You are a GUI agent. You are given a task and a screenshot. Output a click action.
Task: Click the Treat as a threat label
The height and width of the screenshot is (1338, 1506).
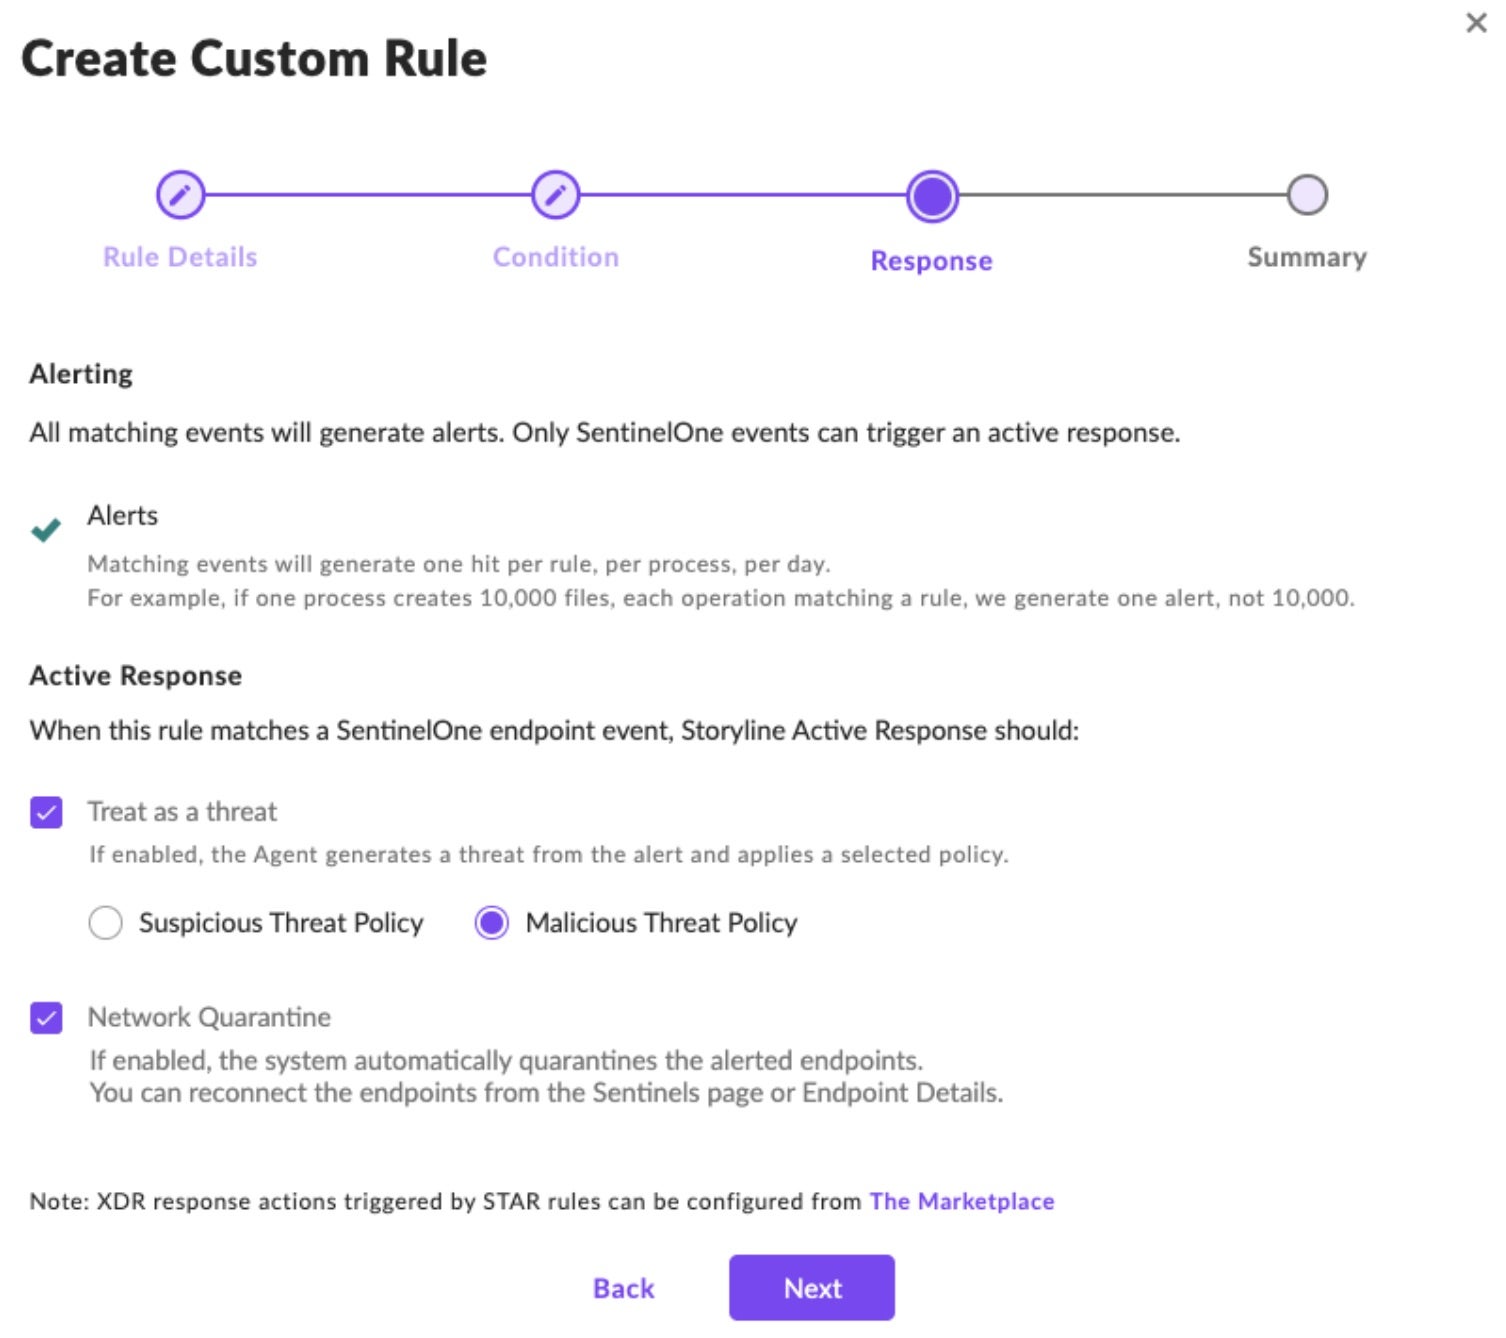182,812
